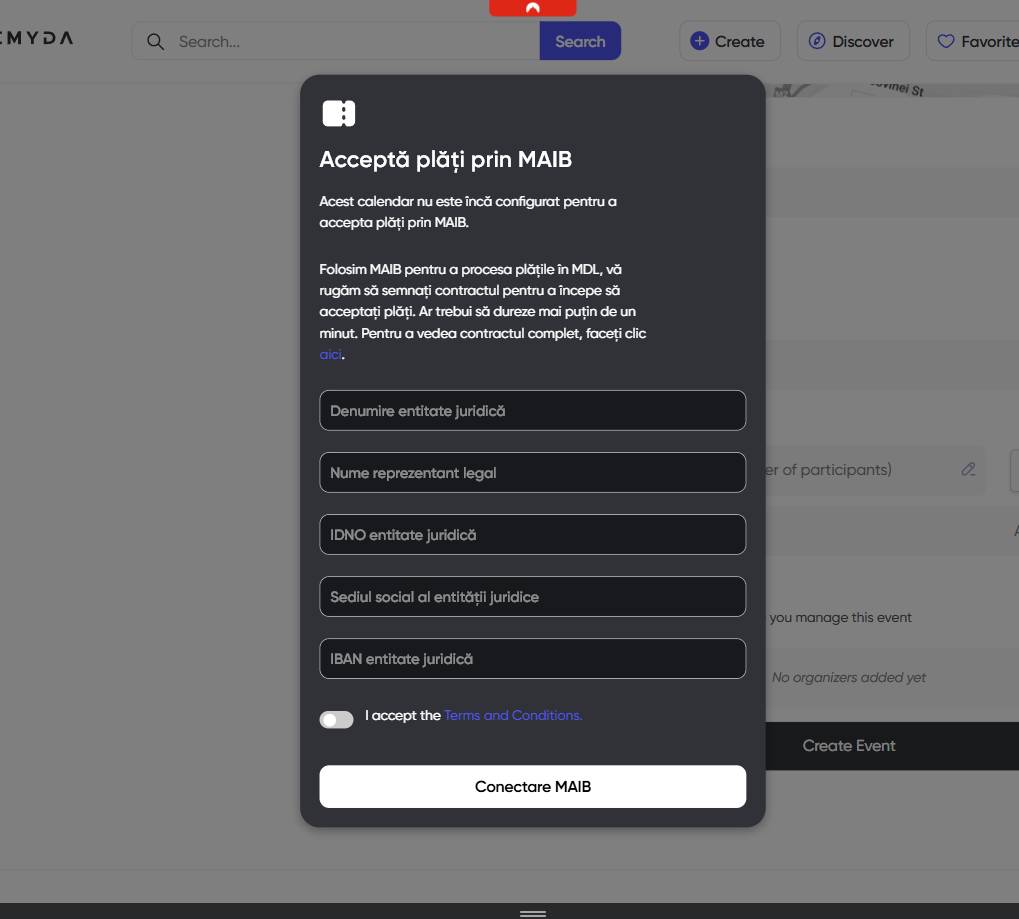Click the magnifier icon in search bar
This screenshot has width=1019, height=919.
[x=155, y=41]
